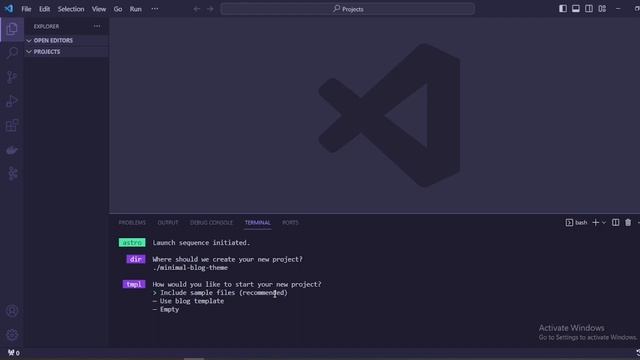This screenshot has height=360, width=640.
Task: Click the ports forwarded status bar item
Action: [14, 353]
